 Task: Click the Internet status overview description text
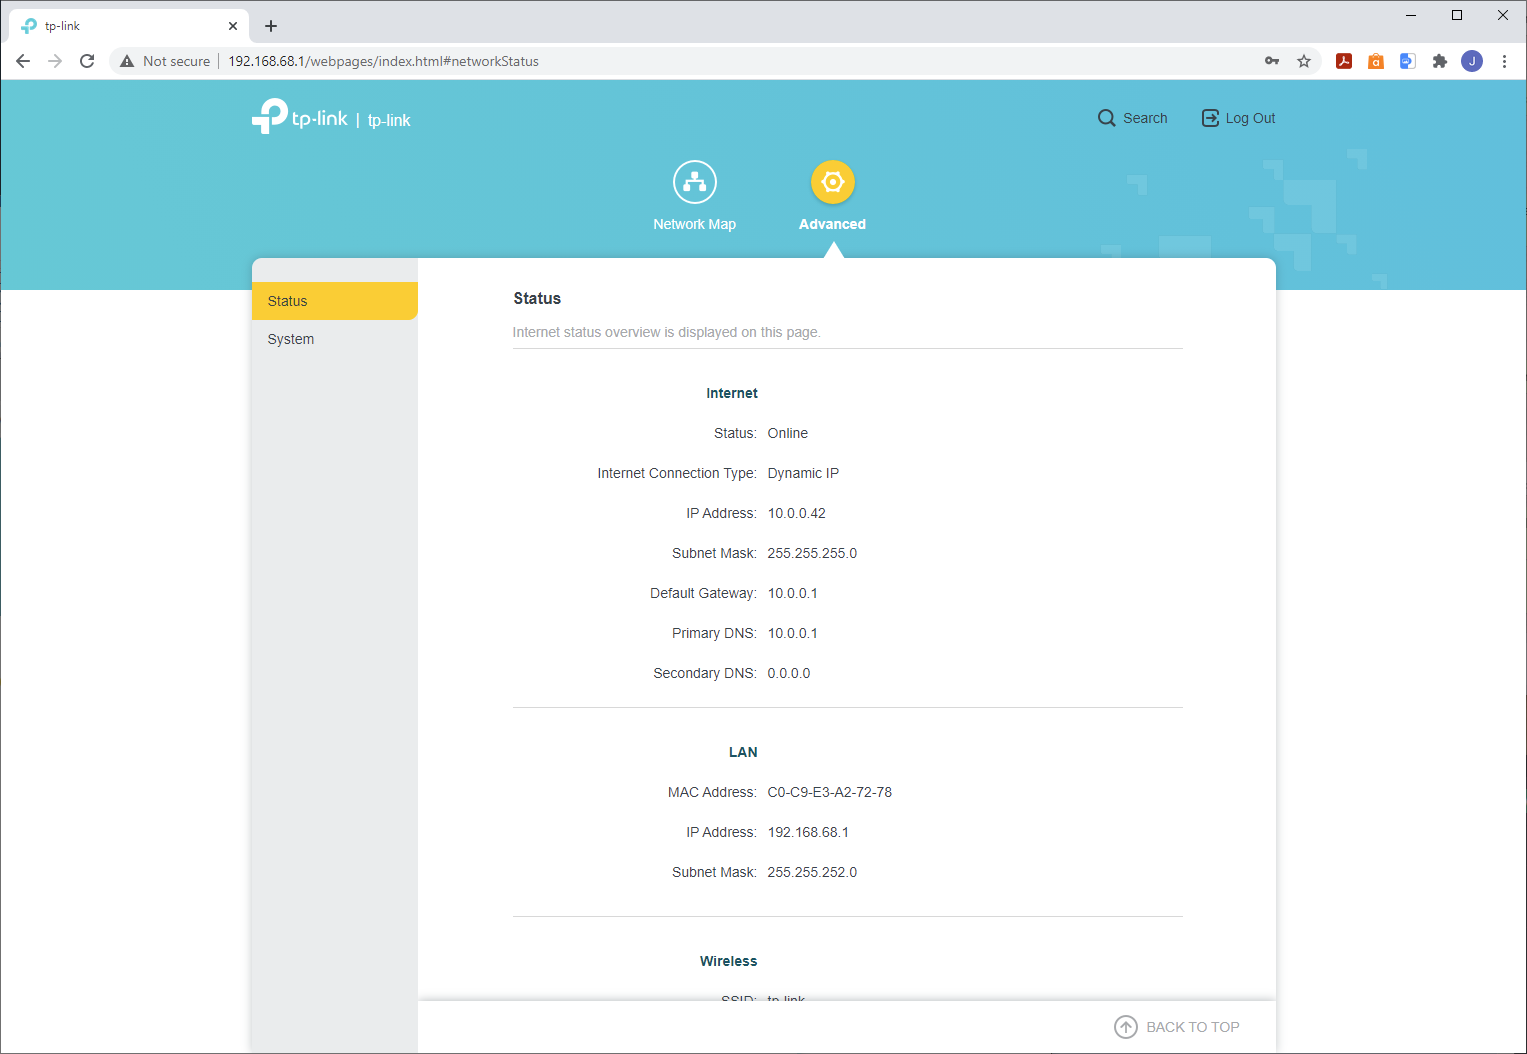point(667,332)
